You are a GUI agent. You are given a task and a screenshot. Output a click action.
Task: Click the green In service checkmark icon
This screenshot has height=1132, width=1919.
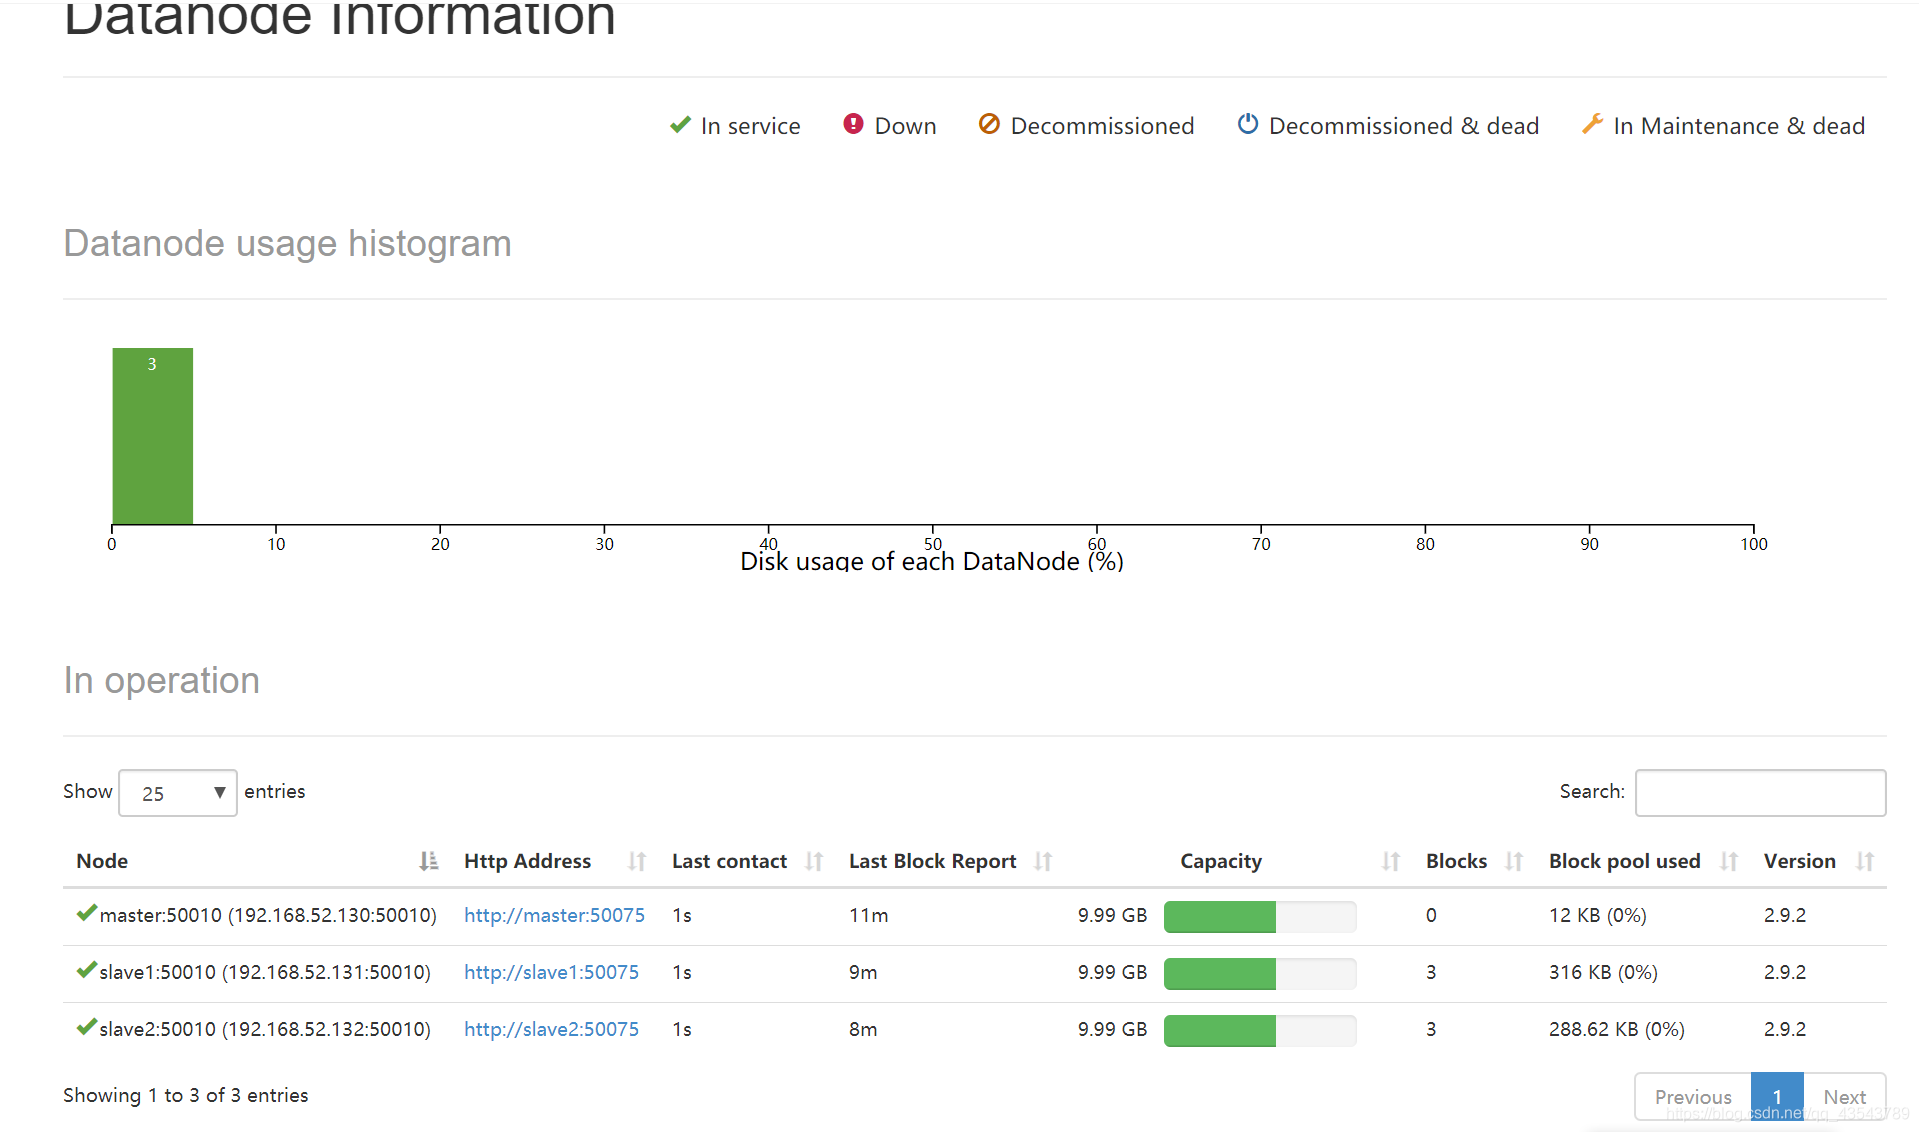680,125
